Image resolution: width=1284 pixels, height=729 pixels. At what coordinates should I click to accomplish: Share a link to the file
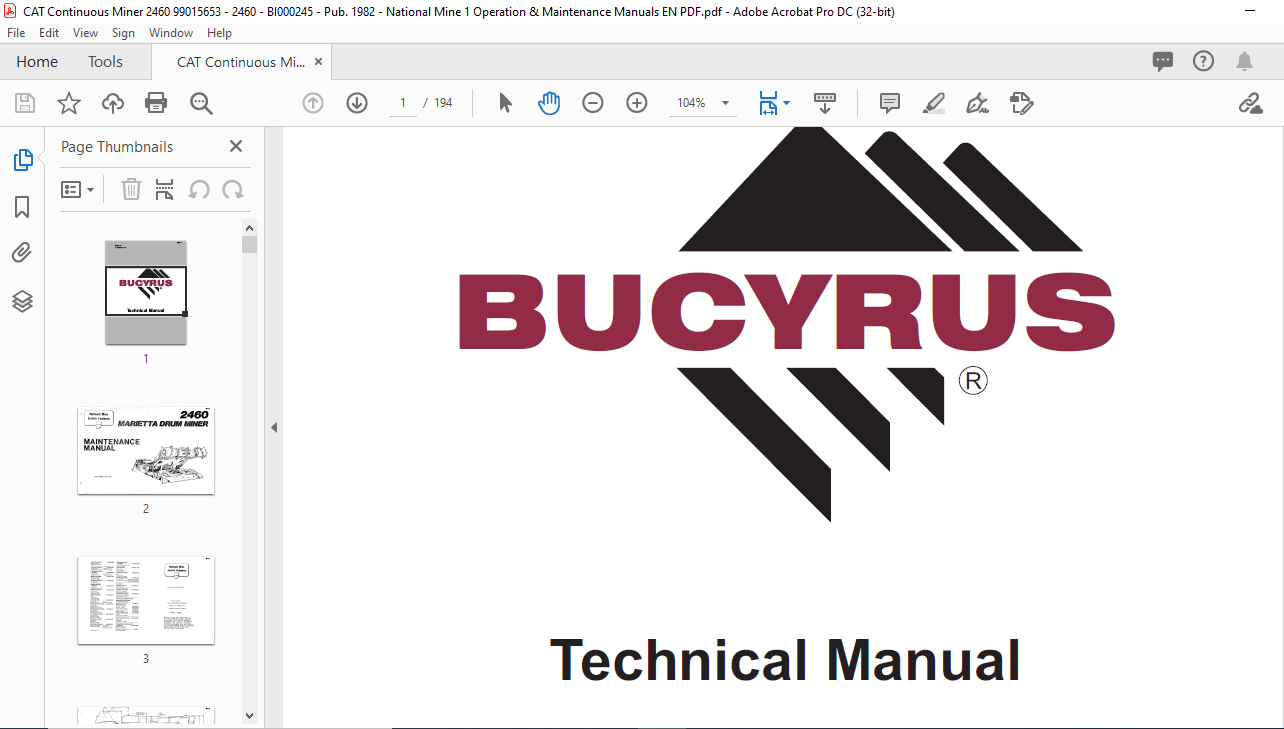tap(1250, 103)
